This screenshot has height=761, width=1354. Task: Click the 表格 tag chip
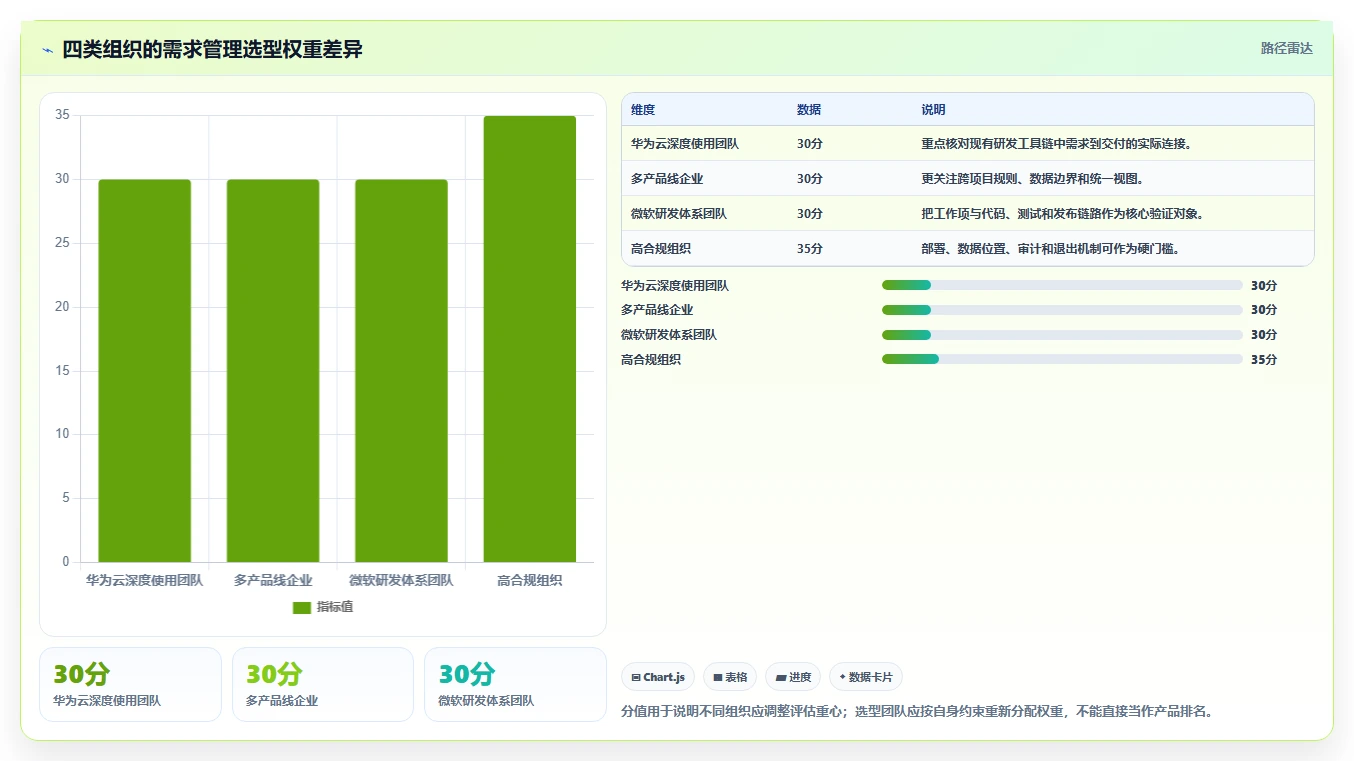[730, 677]
